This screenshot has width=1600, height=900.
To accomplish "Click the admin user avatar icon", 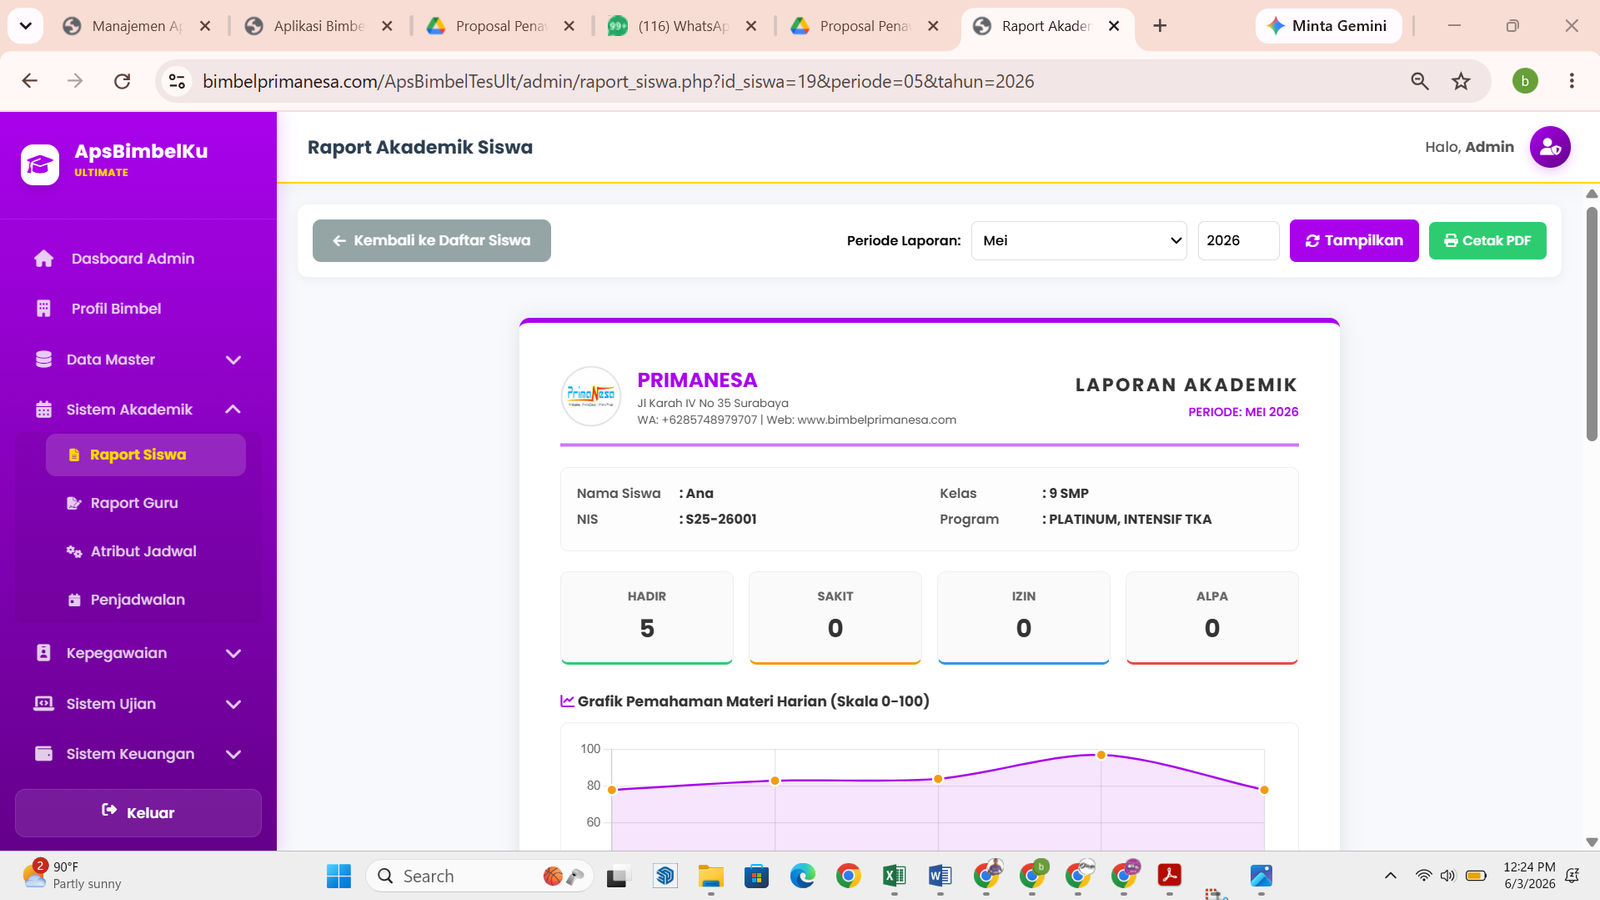I will tap(1550, 147).
